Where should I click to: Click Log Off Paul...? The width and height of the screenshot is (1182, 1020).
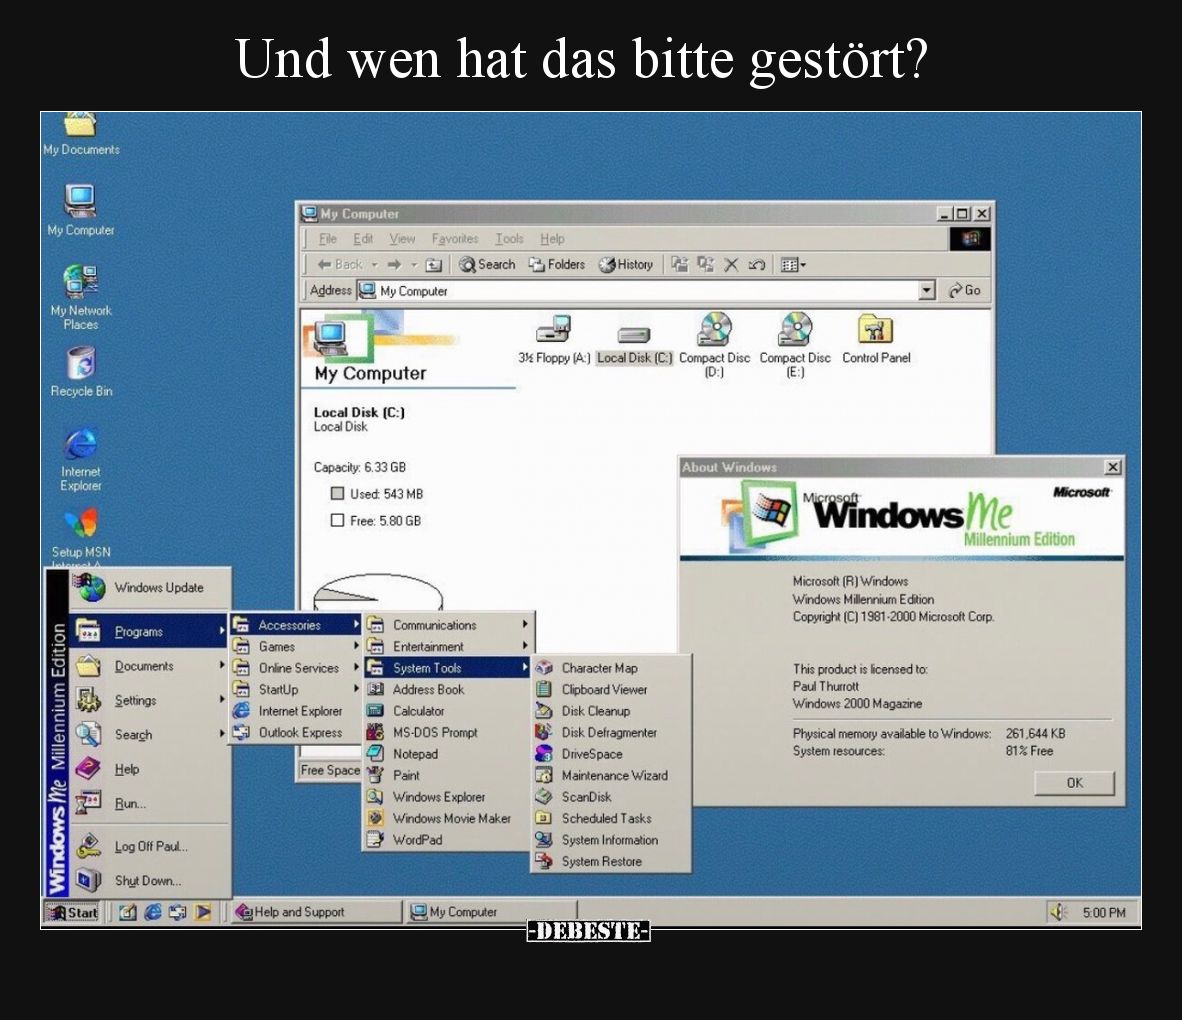click(x=149, y=847)
